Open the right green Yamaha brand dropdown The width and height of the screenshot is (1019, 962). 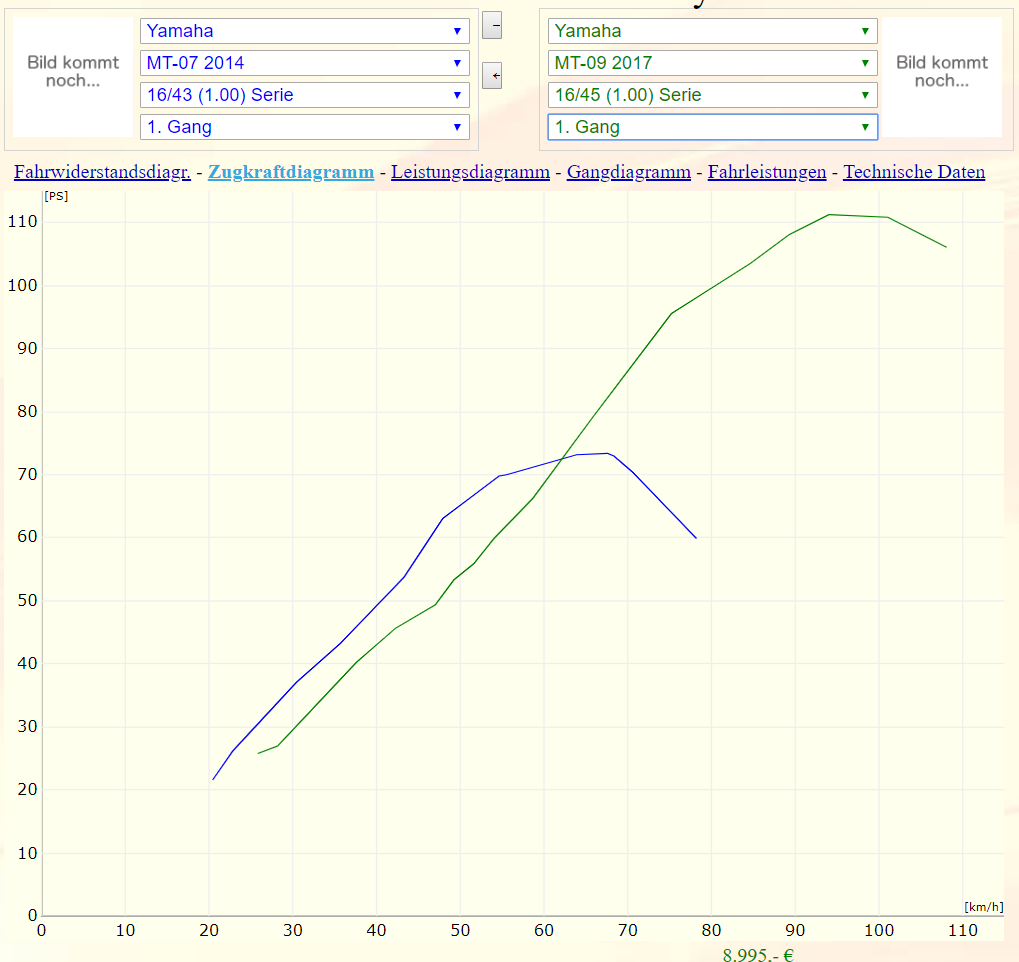tap(712, 31)
